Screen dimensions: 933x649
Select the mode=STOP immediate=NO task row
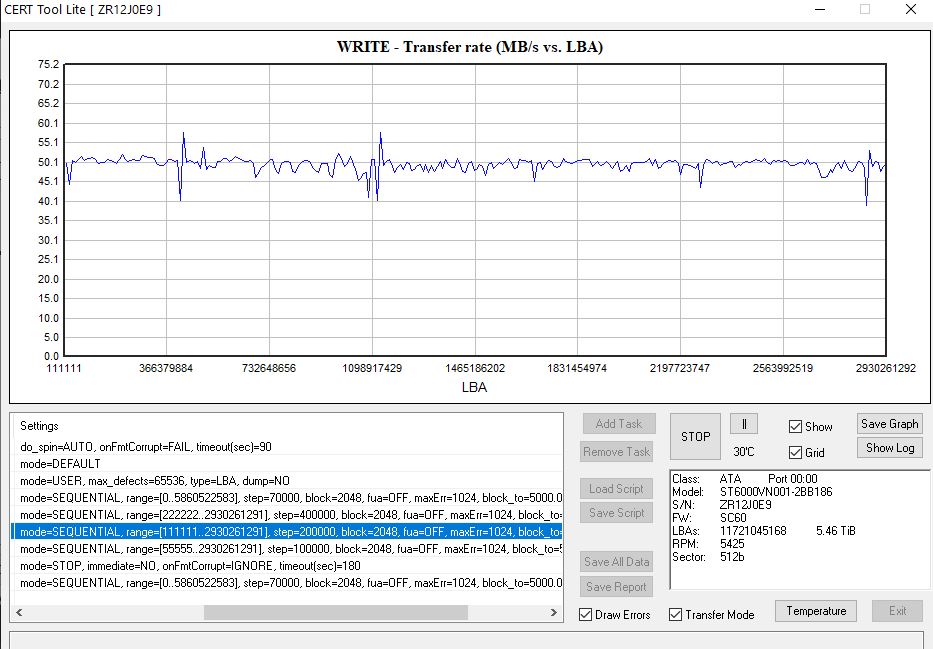pyautogui.click(x=287, y=566)
